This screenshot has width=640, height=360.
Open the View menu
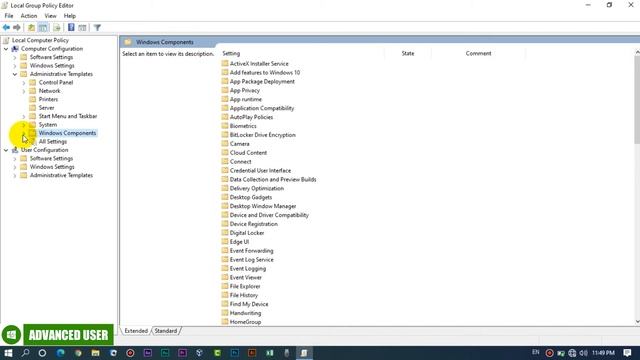tap(51, 16)
